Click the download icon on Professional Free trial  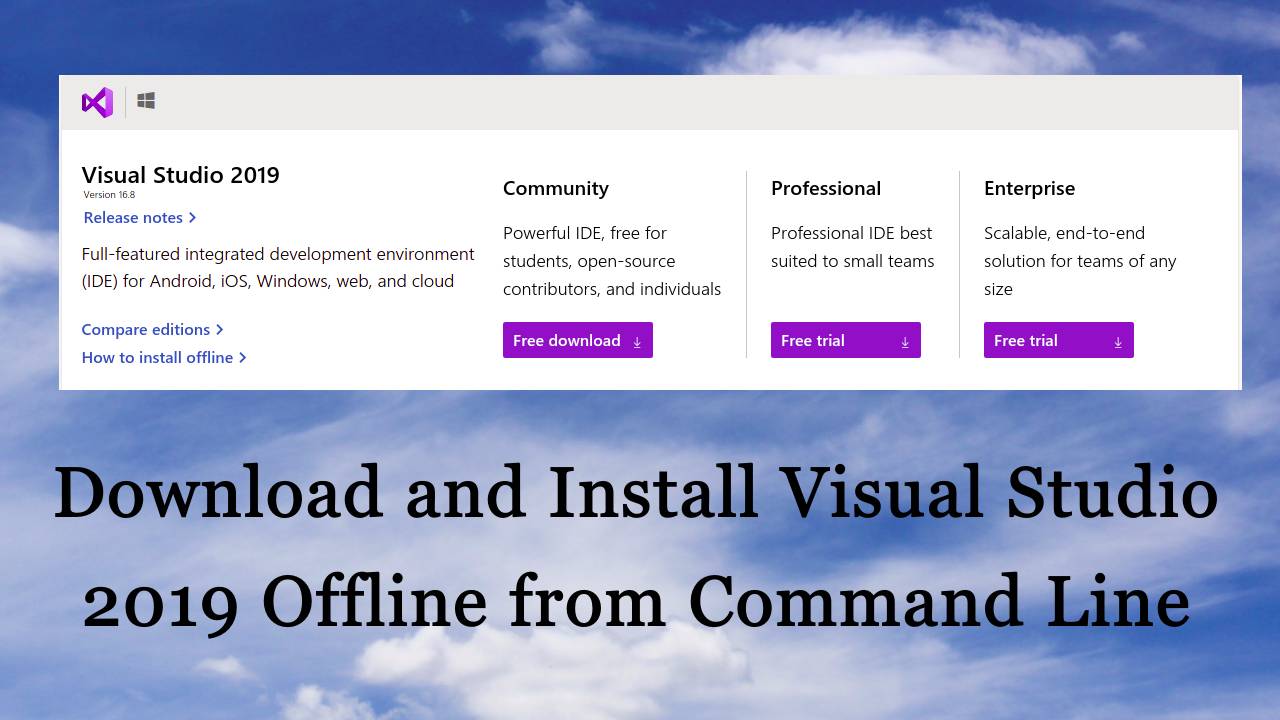click(905, 341)
